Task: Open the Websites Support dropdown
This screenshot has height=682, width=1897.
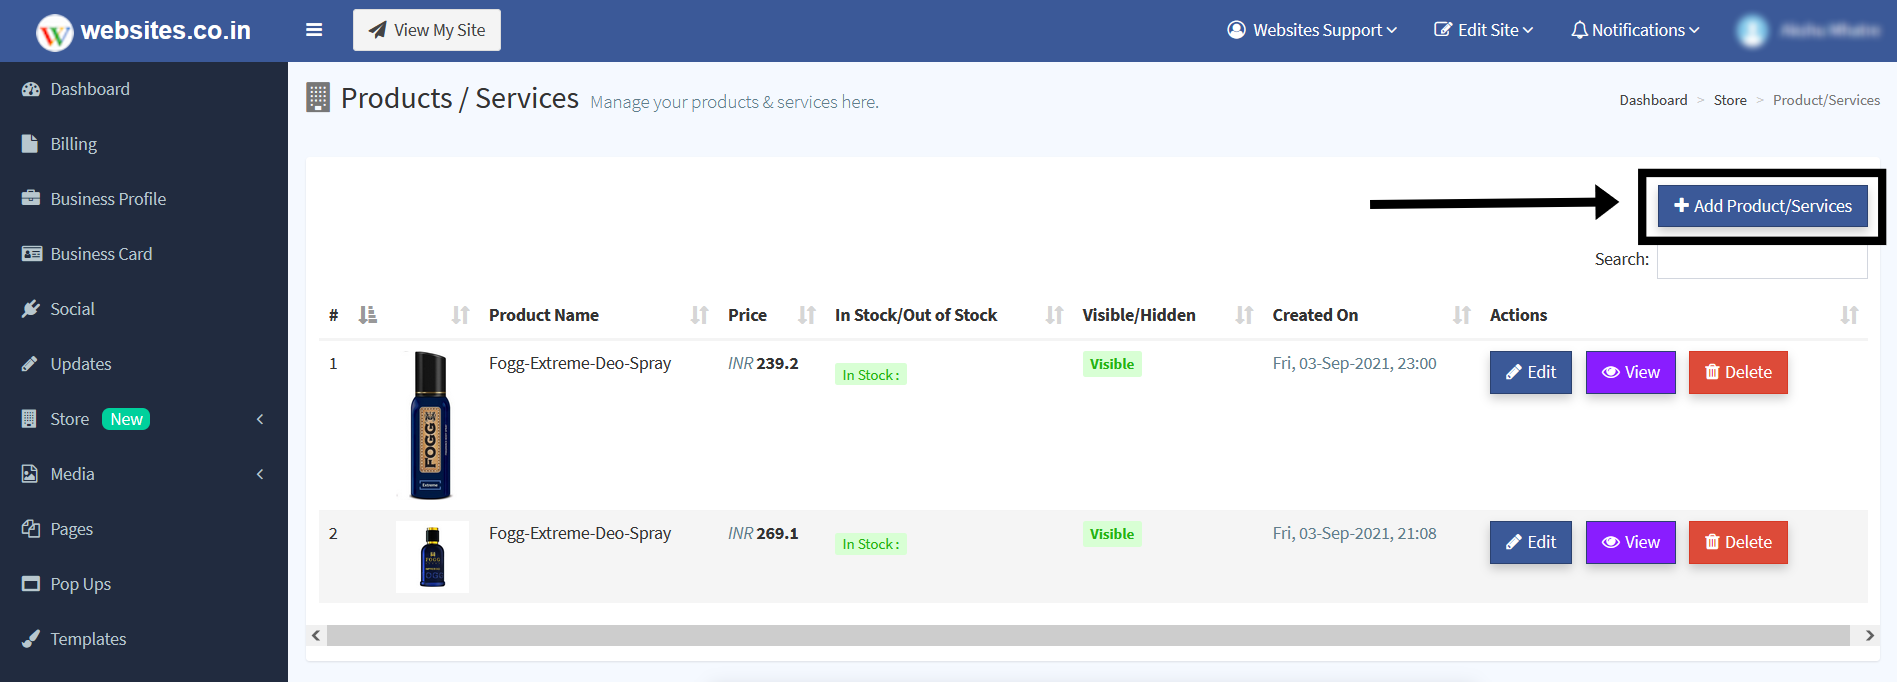Action: [x=1312, y=30]
